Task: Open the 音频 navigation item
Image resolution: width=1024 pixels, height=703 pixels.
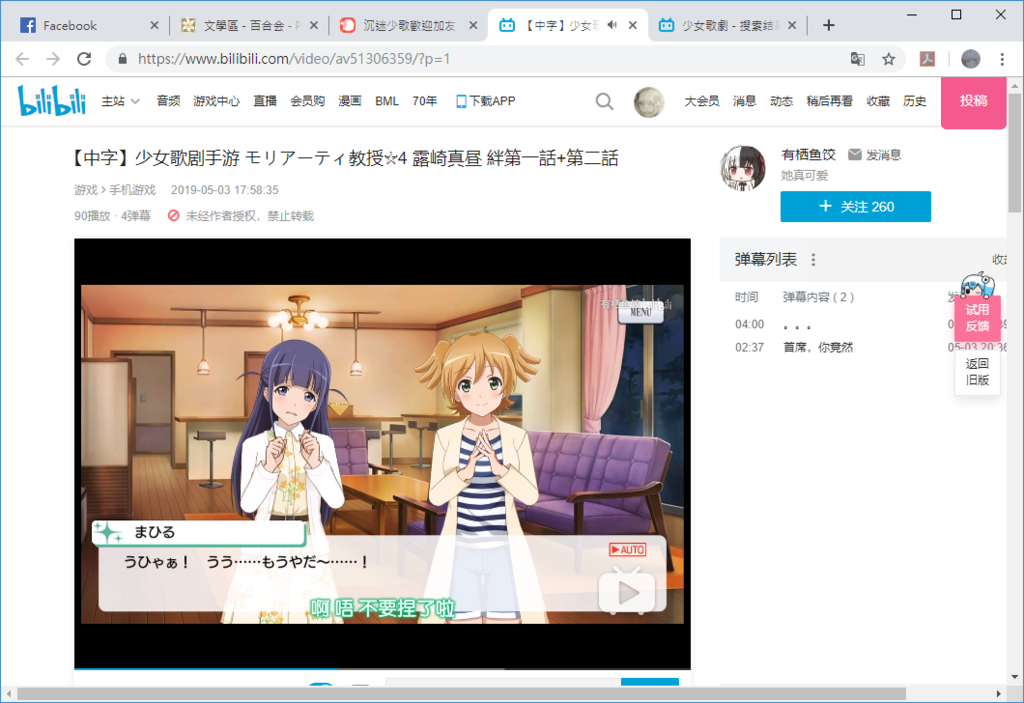Action: click(x=168, y=101)
